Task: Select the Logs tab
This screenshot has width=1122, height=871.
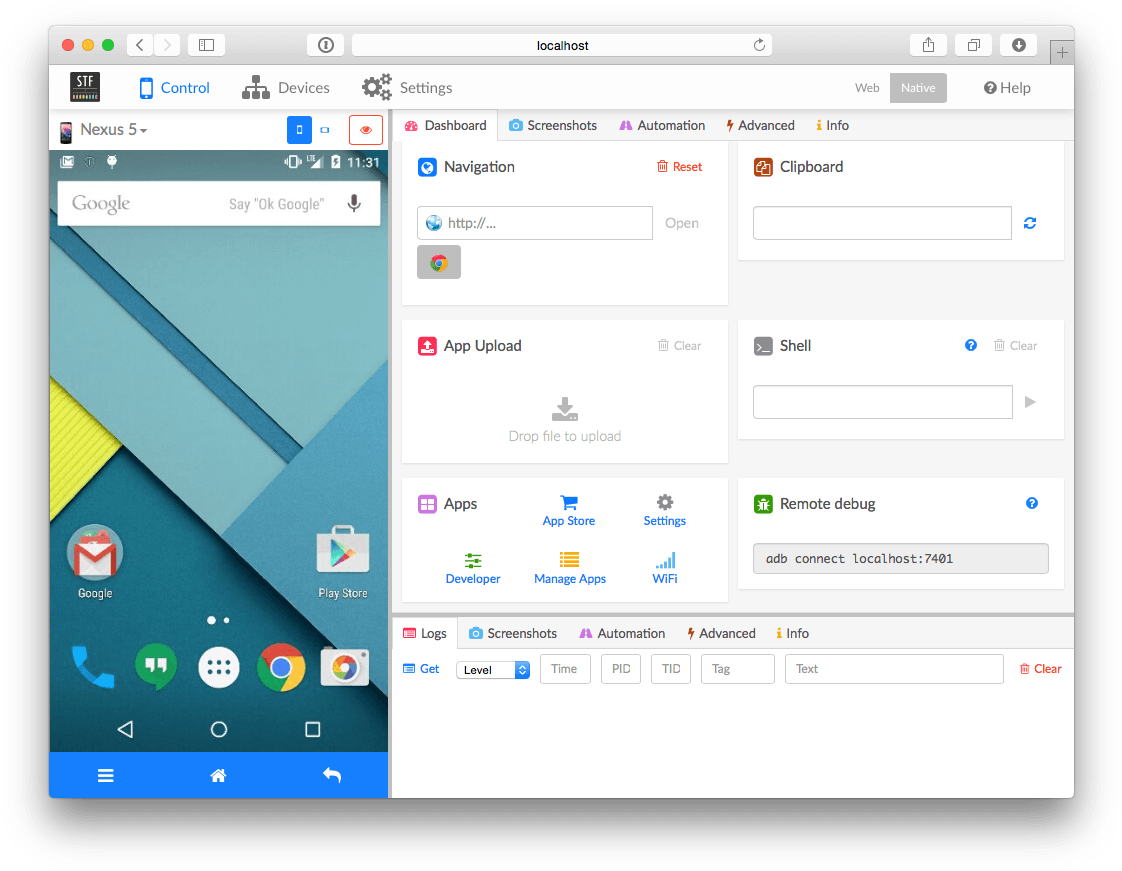Action: pos(425,633)
